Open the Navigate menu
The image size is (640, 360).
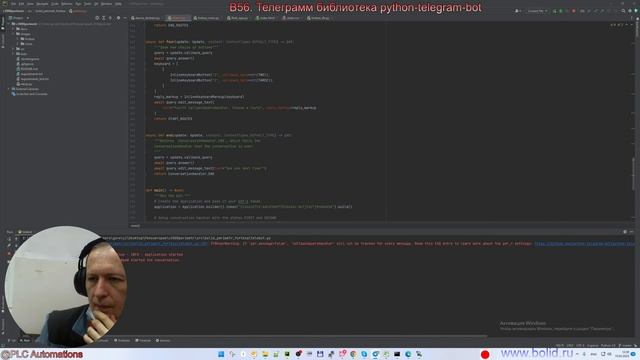tap(42, 4)
